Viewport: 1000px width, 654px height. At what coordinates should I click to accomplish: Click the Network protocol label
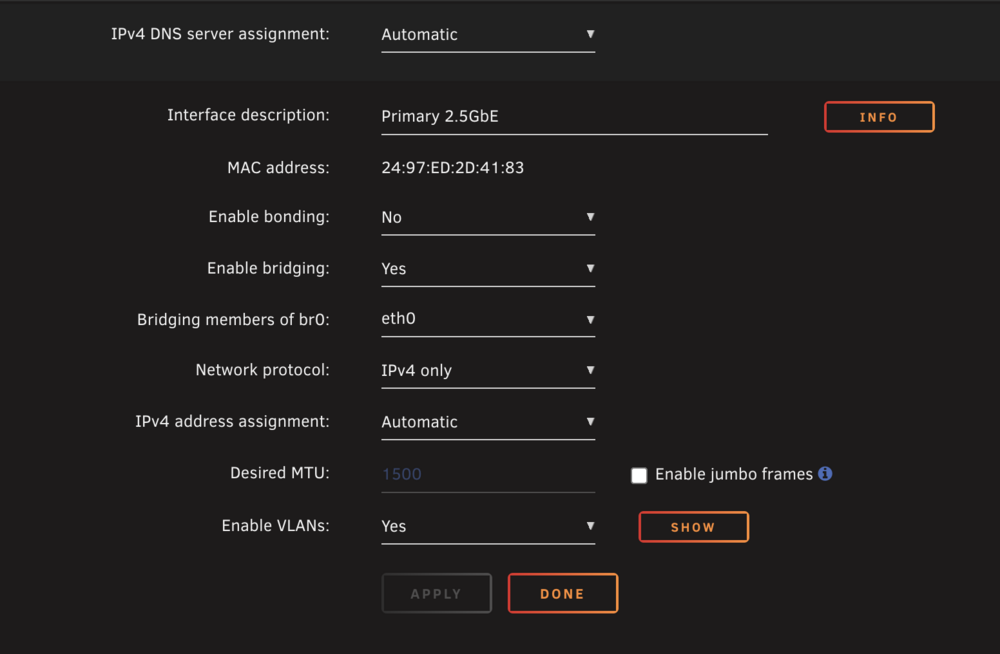(262, 370)
